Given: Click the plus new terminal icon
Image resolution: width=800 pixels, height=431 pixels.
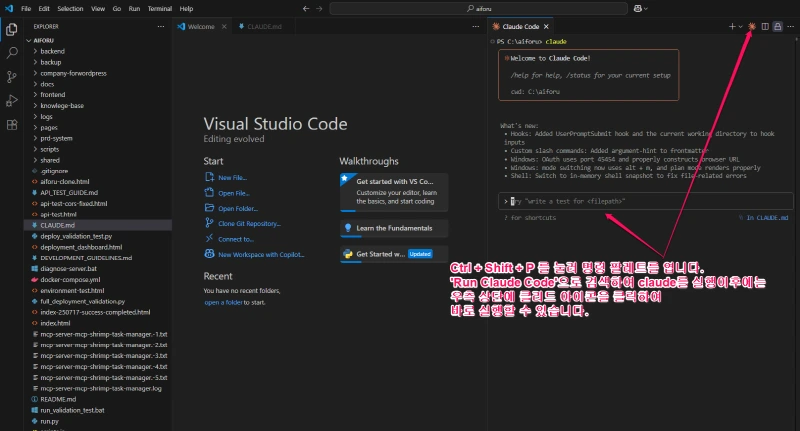Looking at the screenshot, I should tap(732, 27).
